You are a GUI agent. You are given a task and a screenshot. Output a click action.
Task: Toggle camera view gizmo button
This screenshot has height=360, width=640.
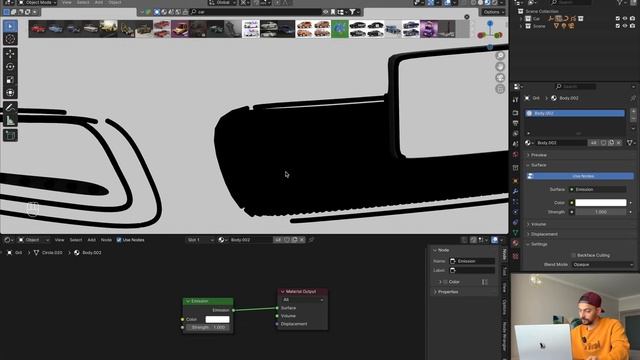click(x=500, y=78)
